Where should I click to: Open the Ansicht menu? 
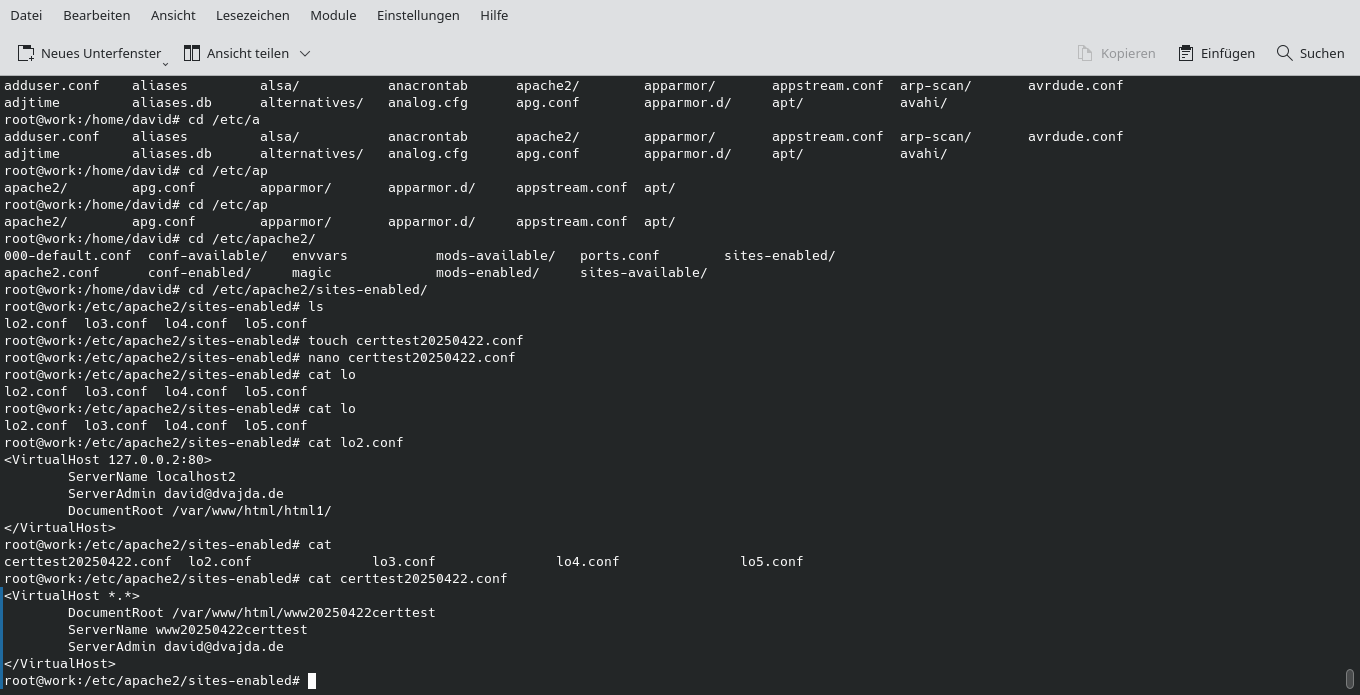tap(172, 15)
